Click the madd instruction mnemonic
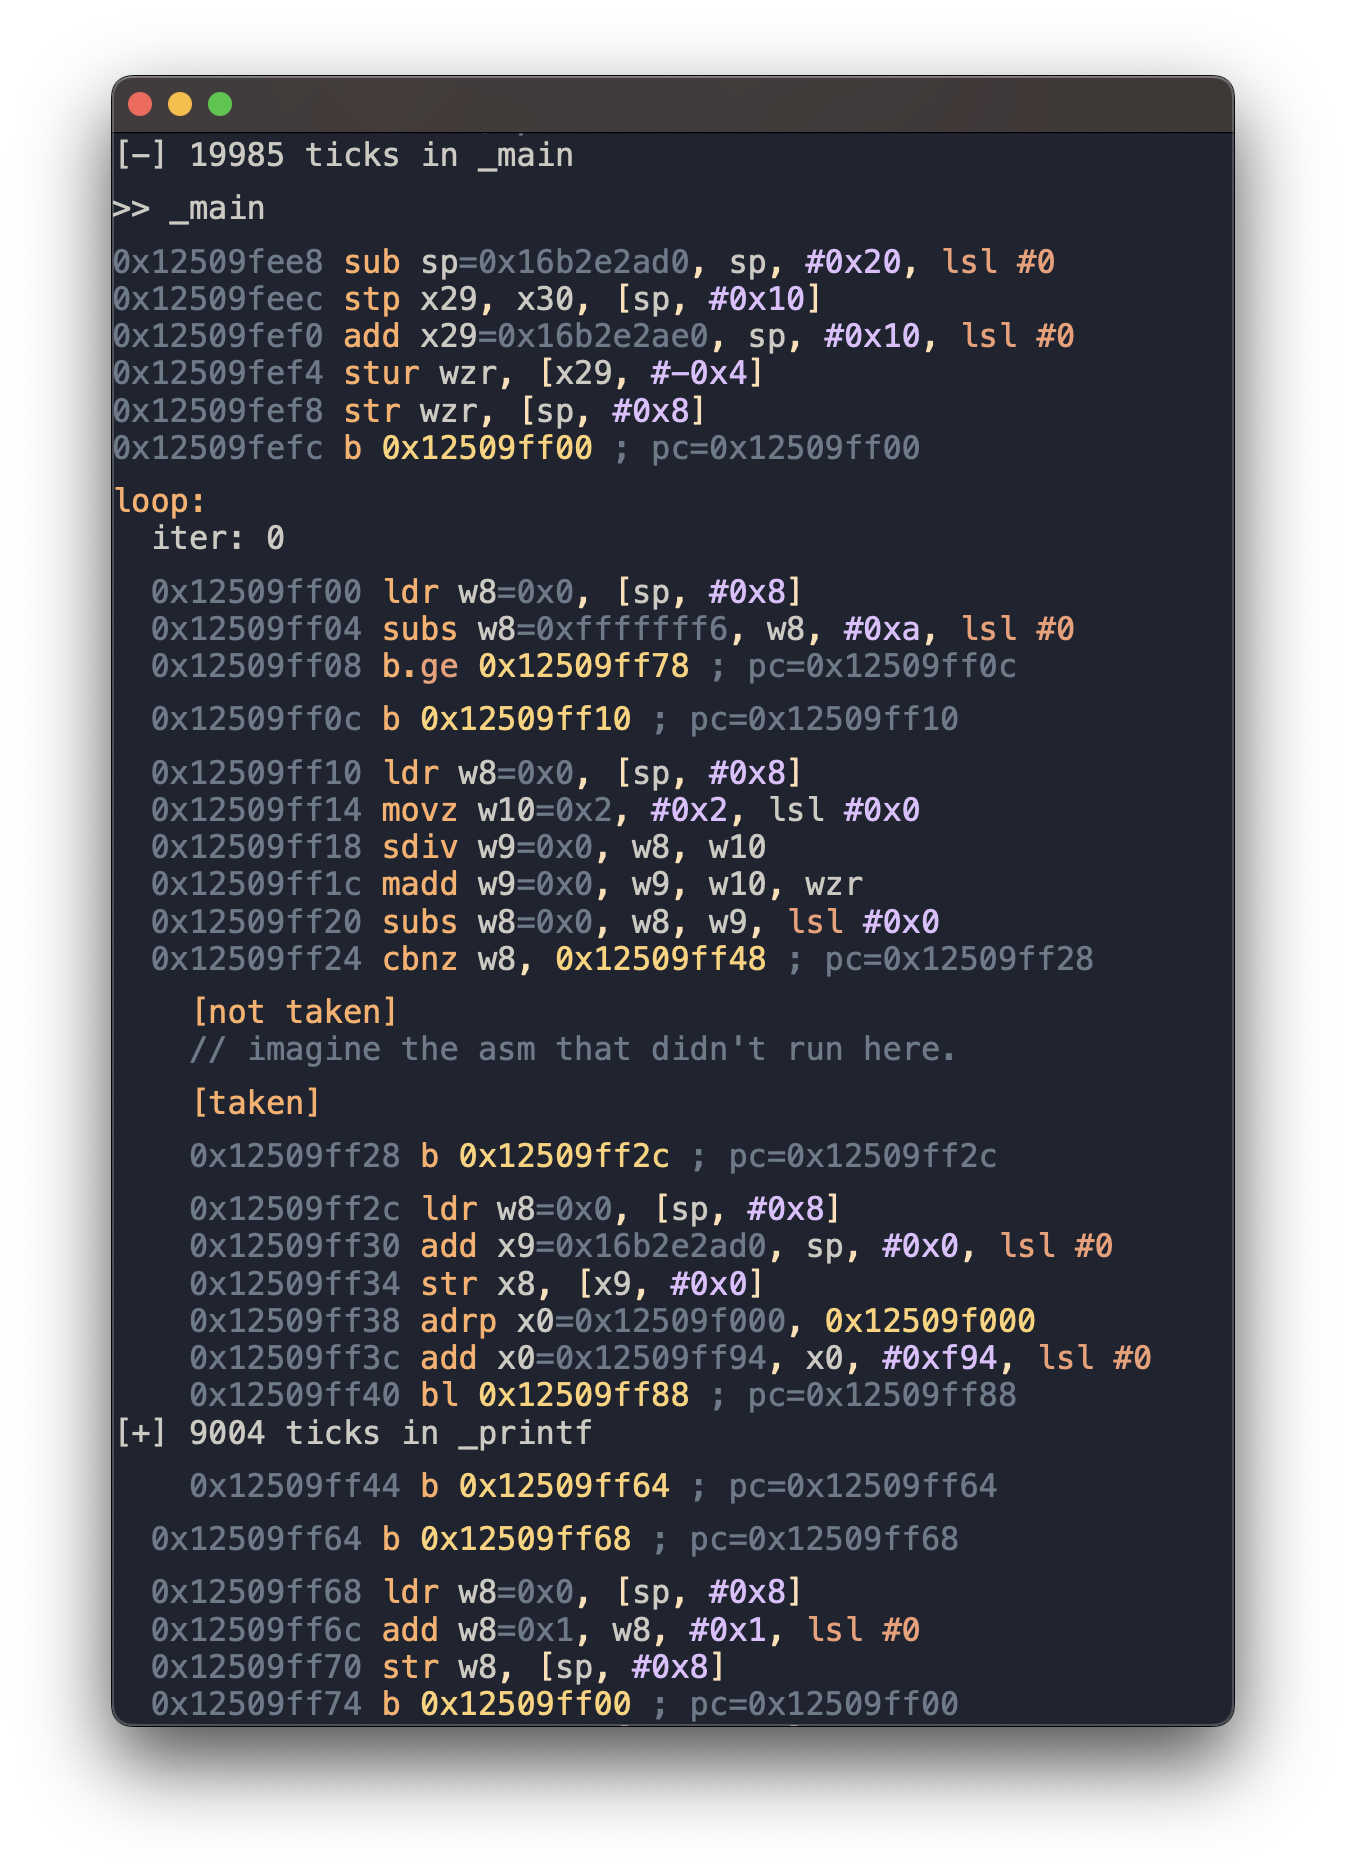The width and height of the screenshot is (1346, 1874). tap(420, 885)
